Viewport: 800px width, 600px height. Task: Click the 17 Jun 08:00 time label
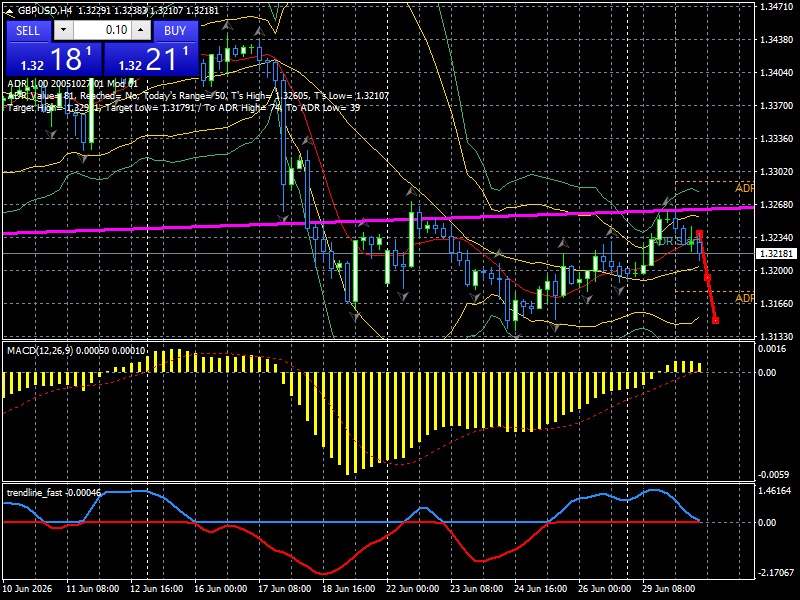click(x=285, y=589)
